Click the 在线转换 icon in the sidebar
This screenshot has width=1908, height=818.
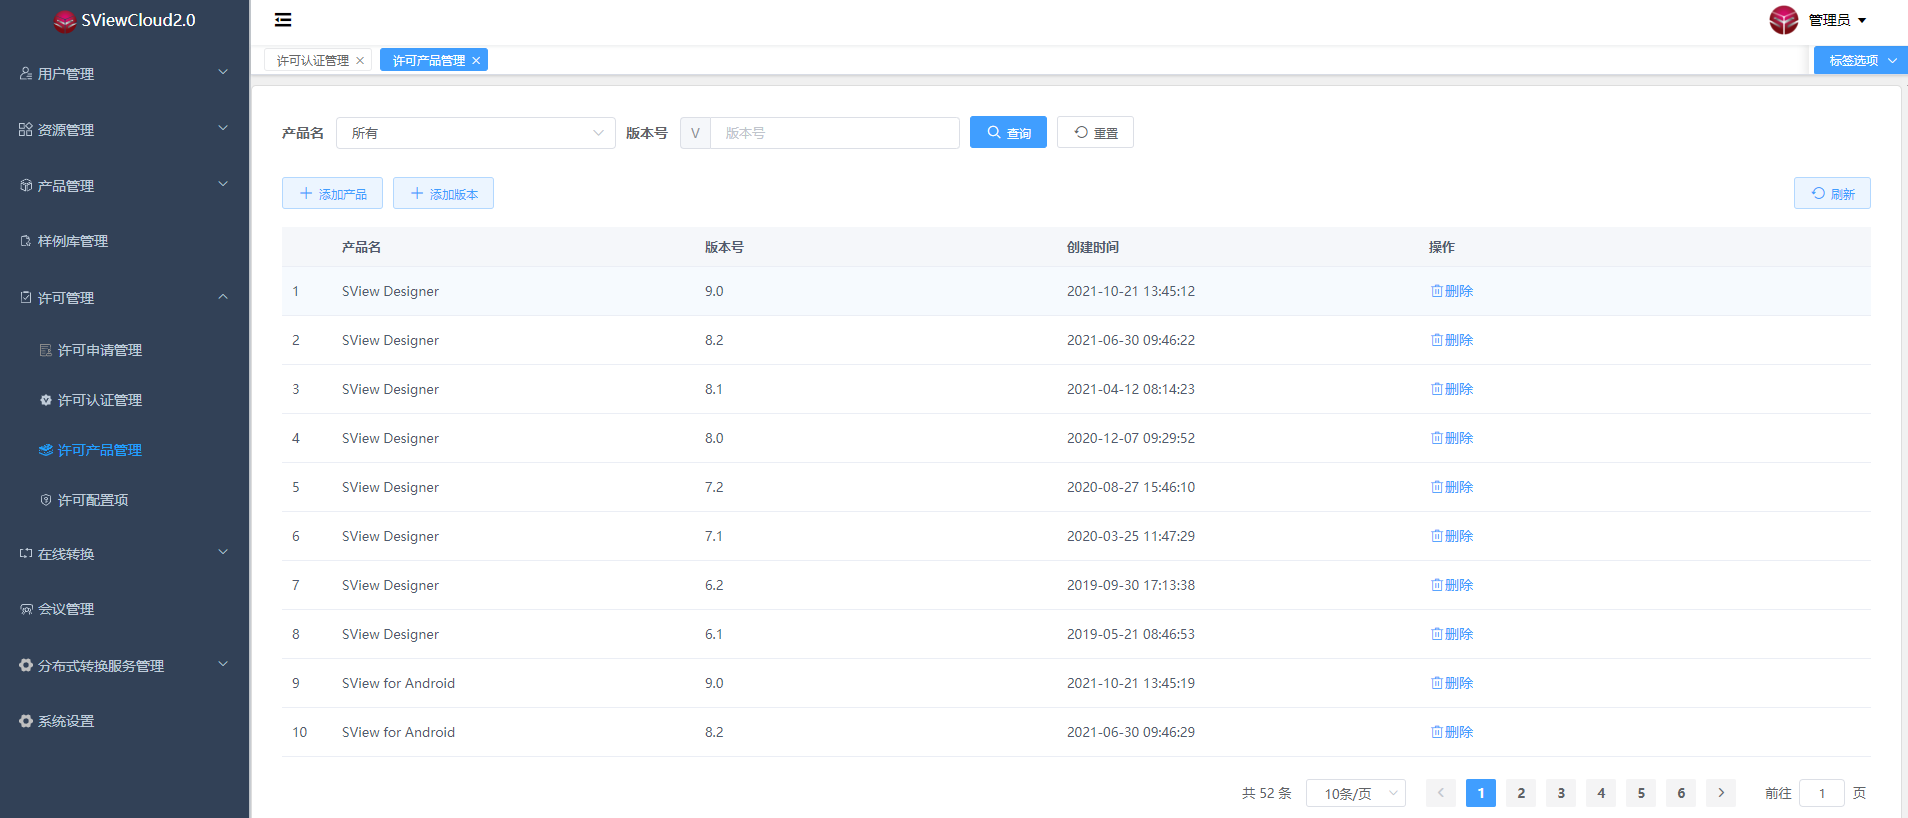(x=26, y=553)
